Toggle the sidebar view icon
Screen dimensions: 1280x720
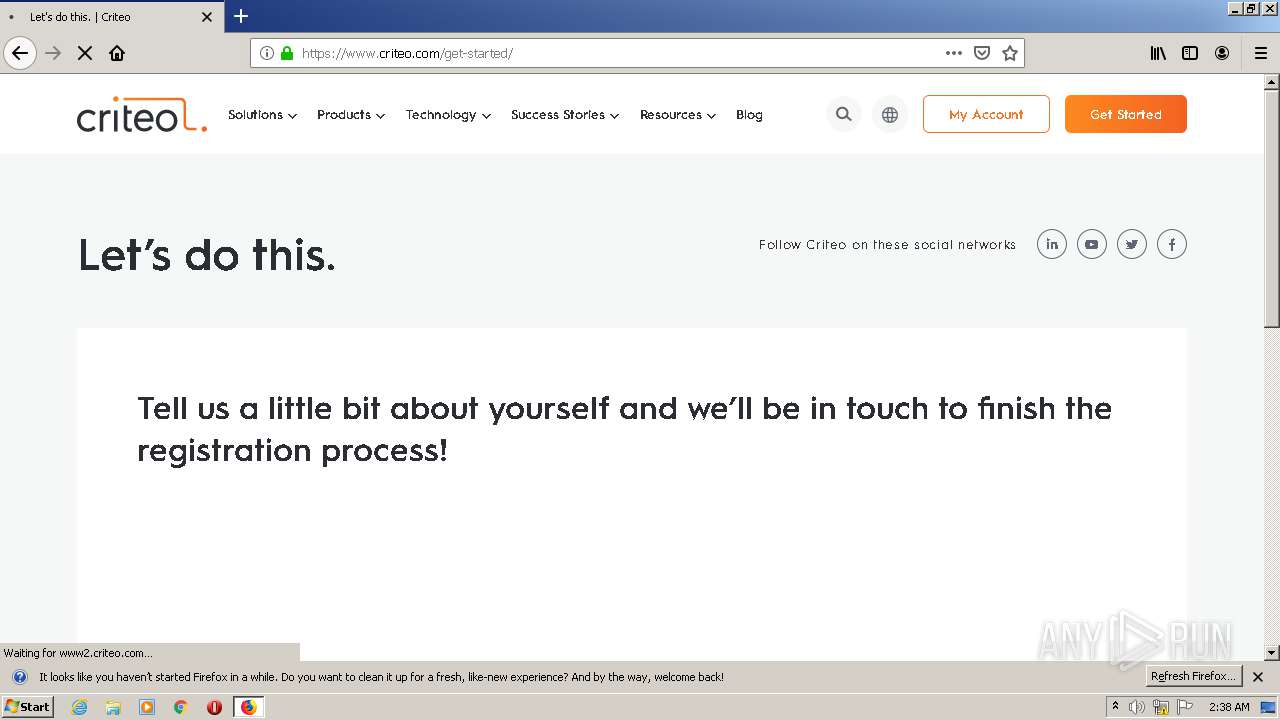1190,53
